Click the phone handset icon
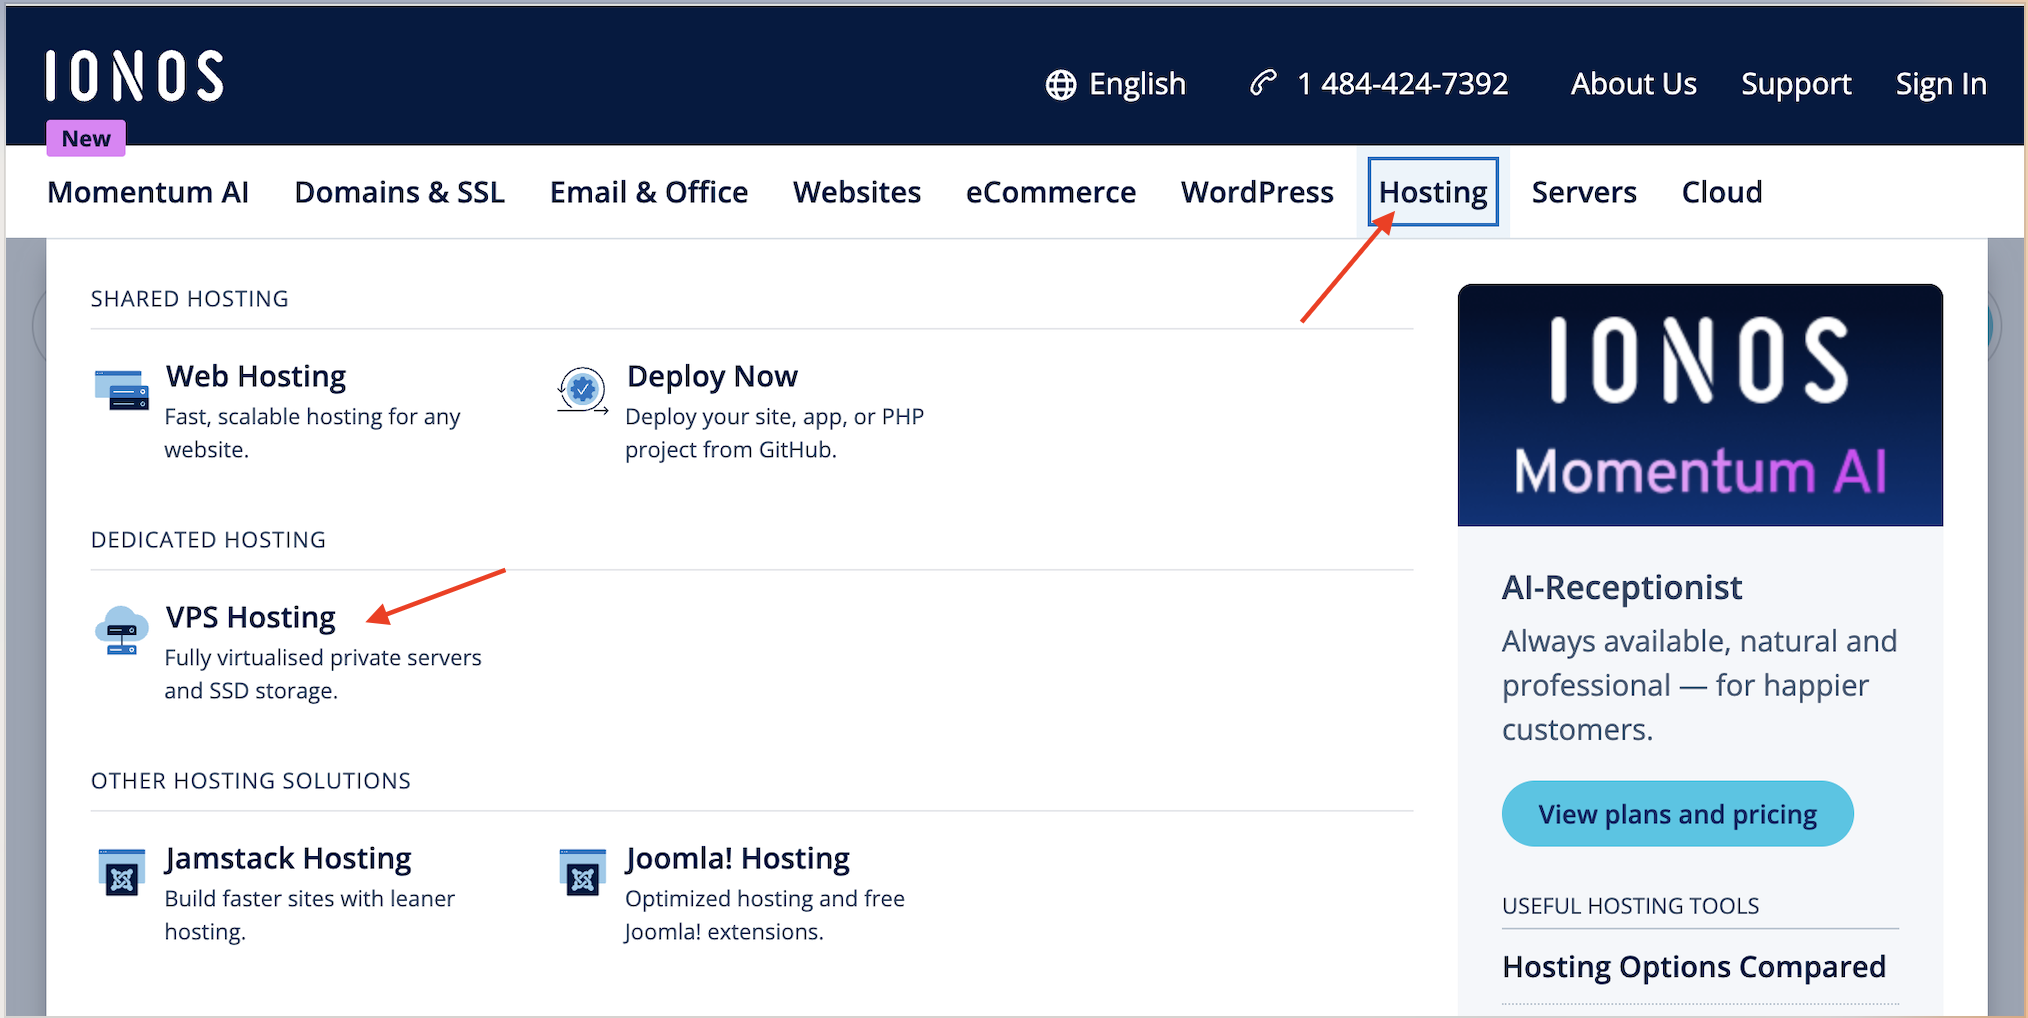The width and height of the screenshot is (2028, 1018). point(1263,83)
